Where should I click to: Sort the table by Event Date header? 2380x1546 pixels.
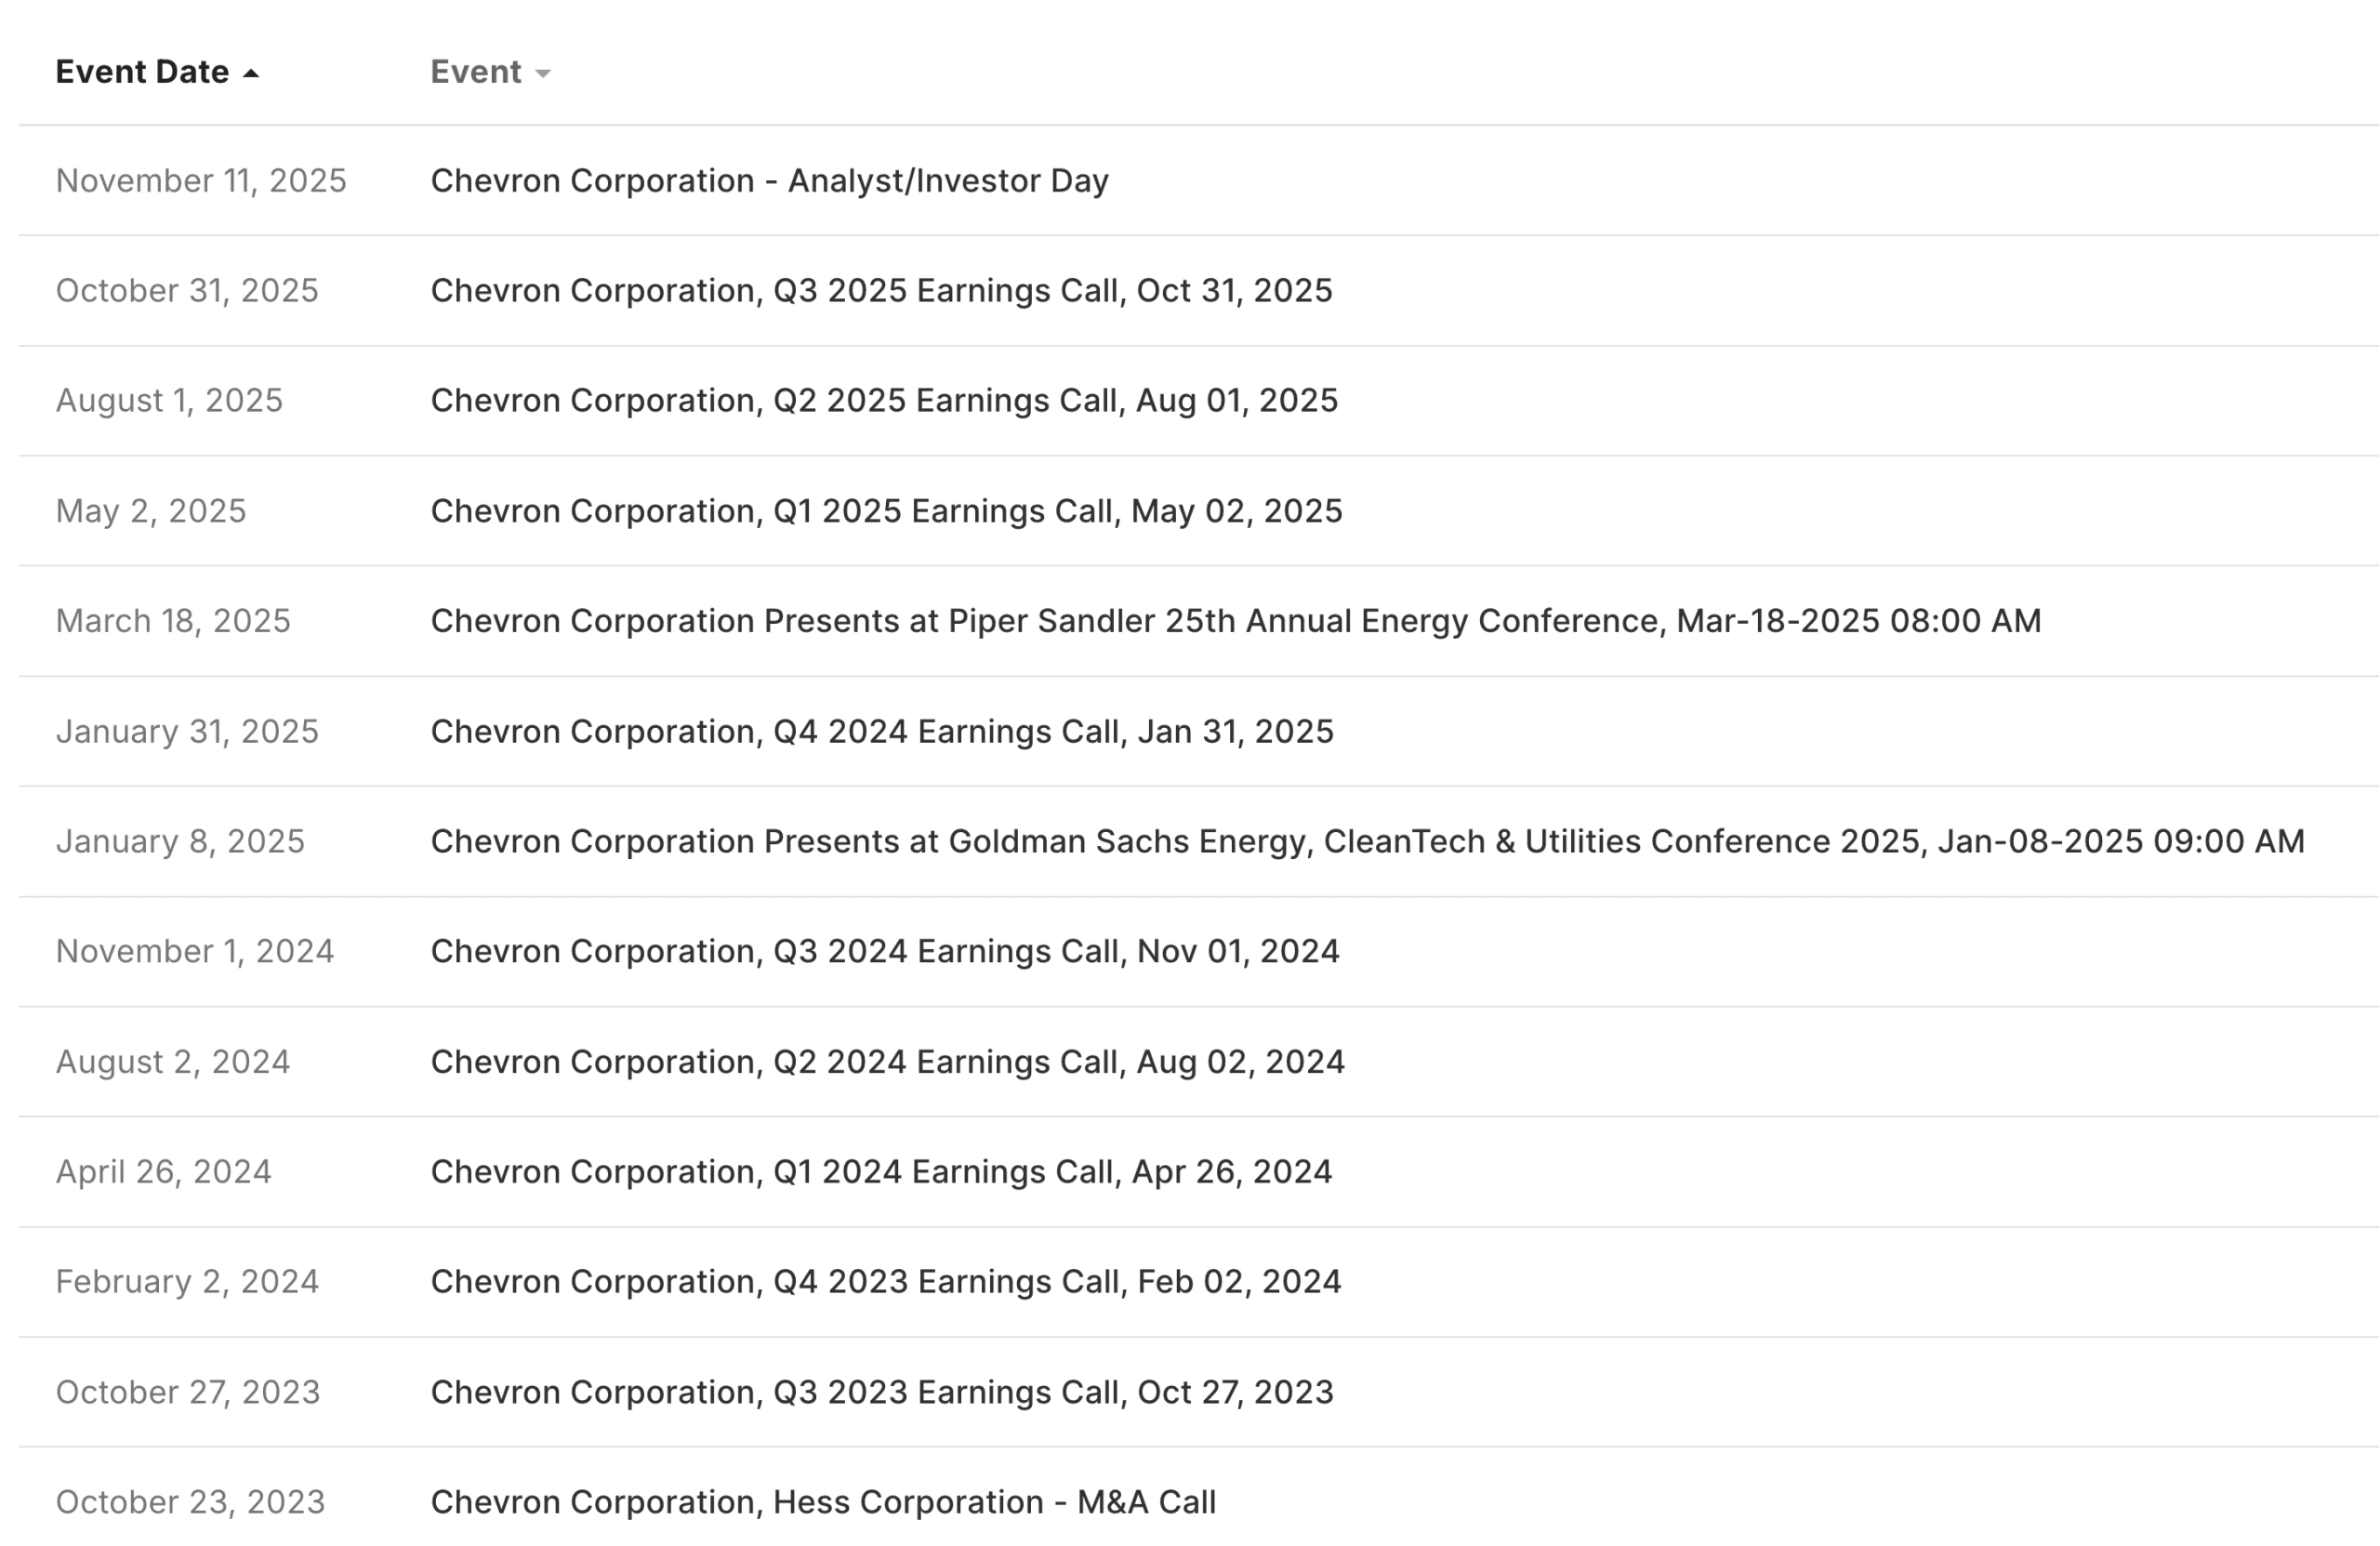click(142, 71)
